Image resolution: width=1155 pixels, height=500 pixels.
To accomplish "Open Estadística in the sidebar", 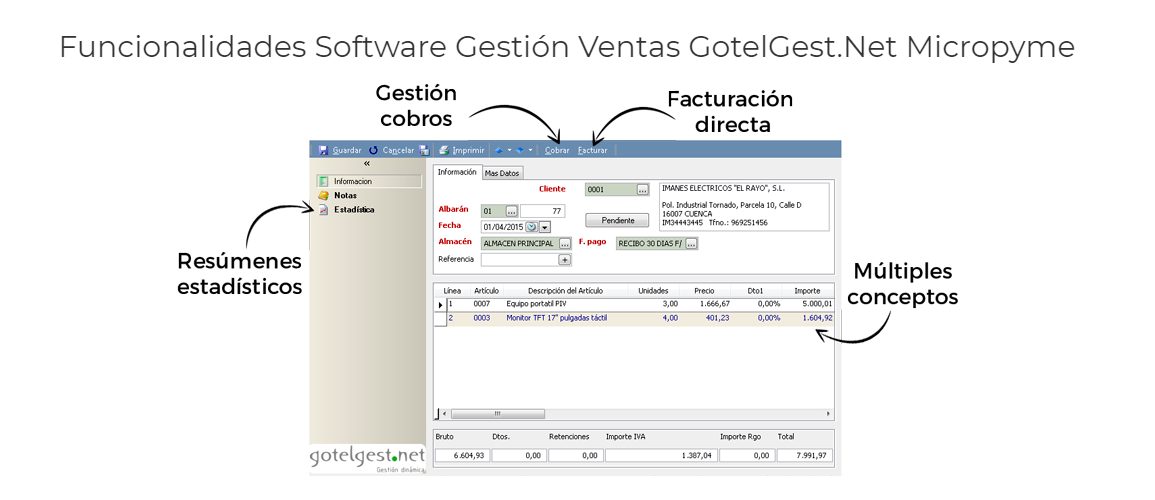I will [353, 210].
